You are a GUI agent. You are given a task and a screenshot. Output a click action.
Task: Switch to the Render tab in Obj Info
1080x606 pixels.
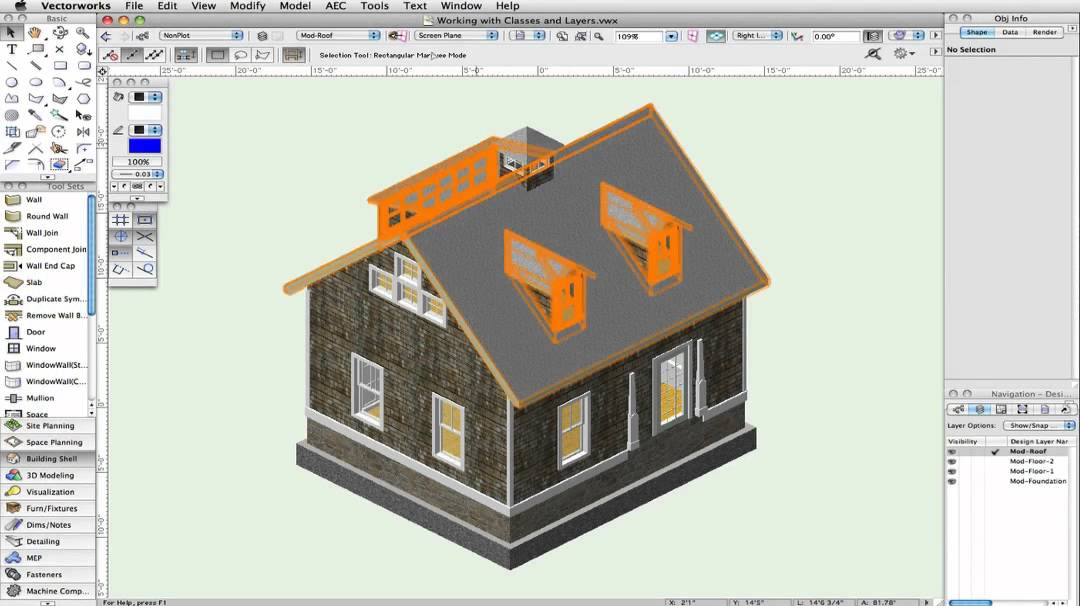tap(1044, 32)
